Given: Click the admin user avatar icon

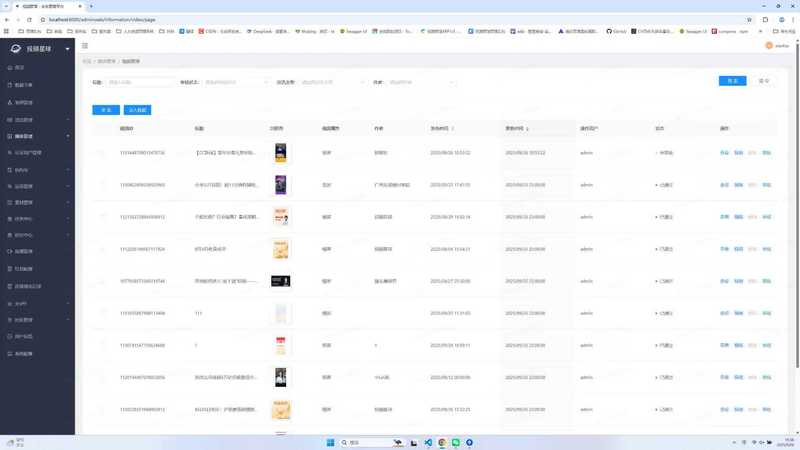Looking at the screenshot, I should tap(769, 46).
